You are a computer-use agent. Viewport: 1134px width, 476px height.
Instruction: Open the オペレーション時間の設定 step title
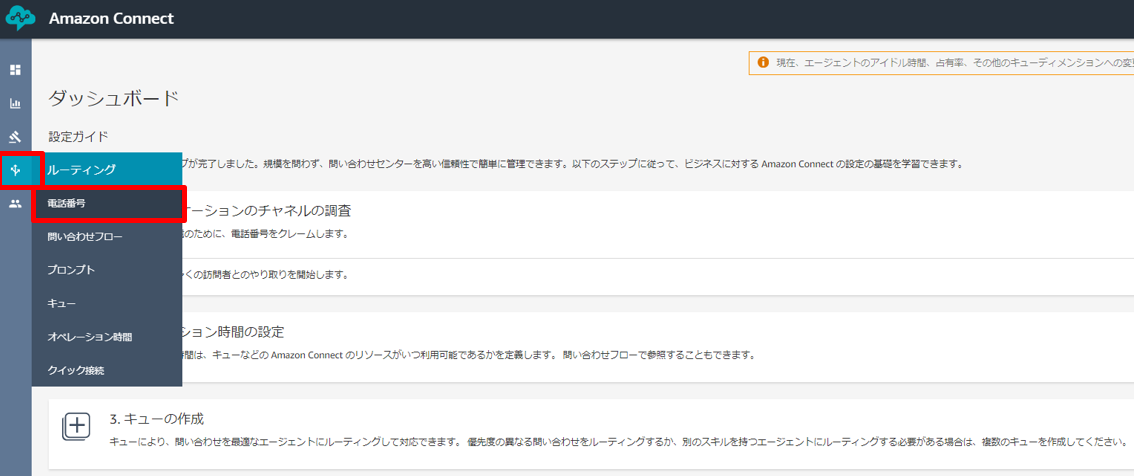pyautogui.click(x=233, y=332)
